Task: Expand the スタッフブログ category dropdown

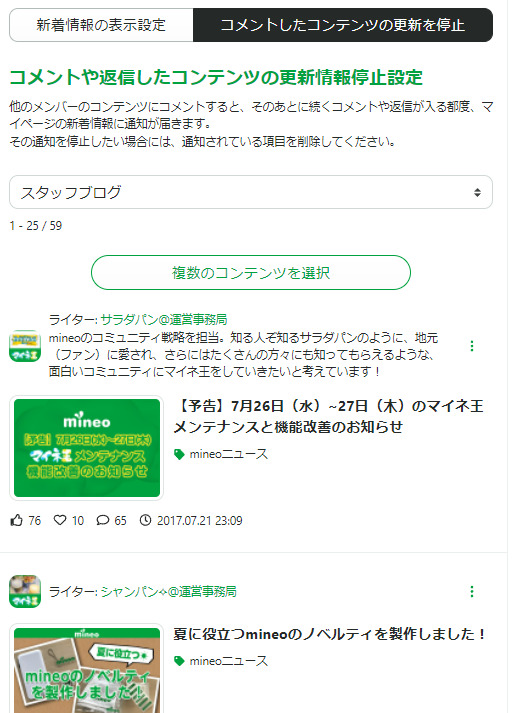Action: coord(251,192)
